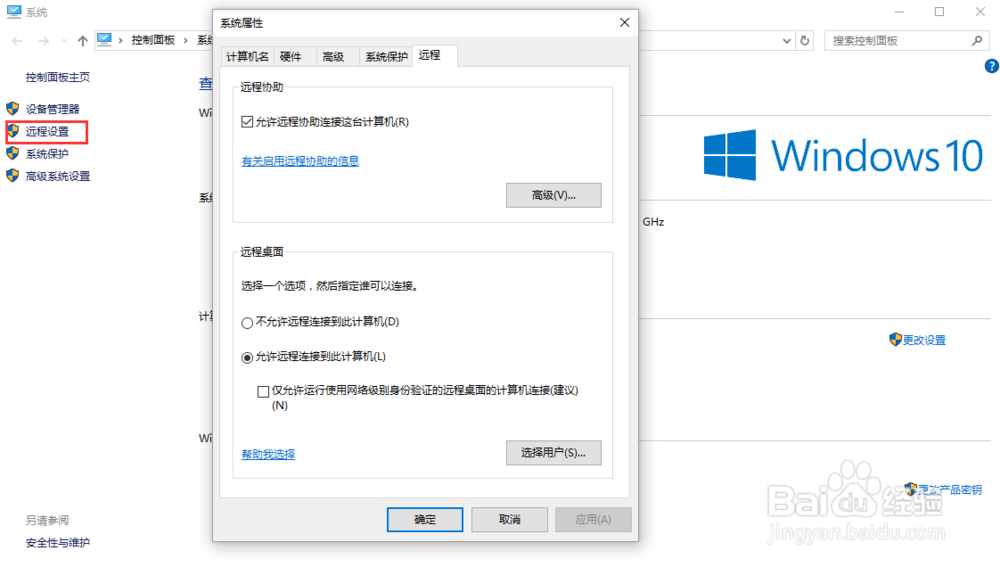Image resolution: width=1000 pixels, height=567 pixels.
Task: Refresh the control panel window
Action: [x=805, y=41]
